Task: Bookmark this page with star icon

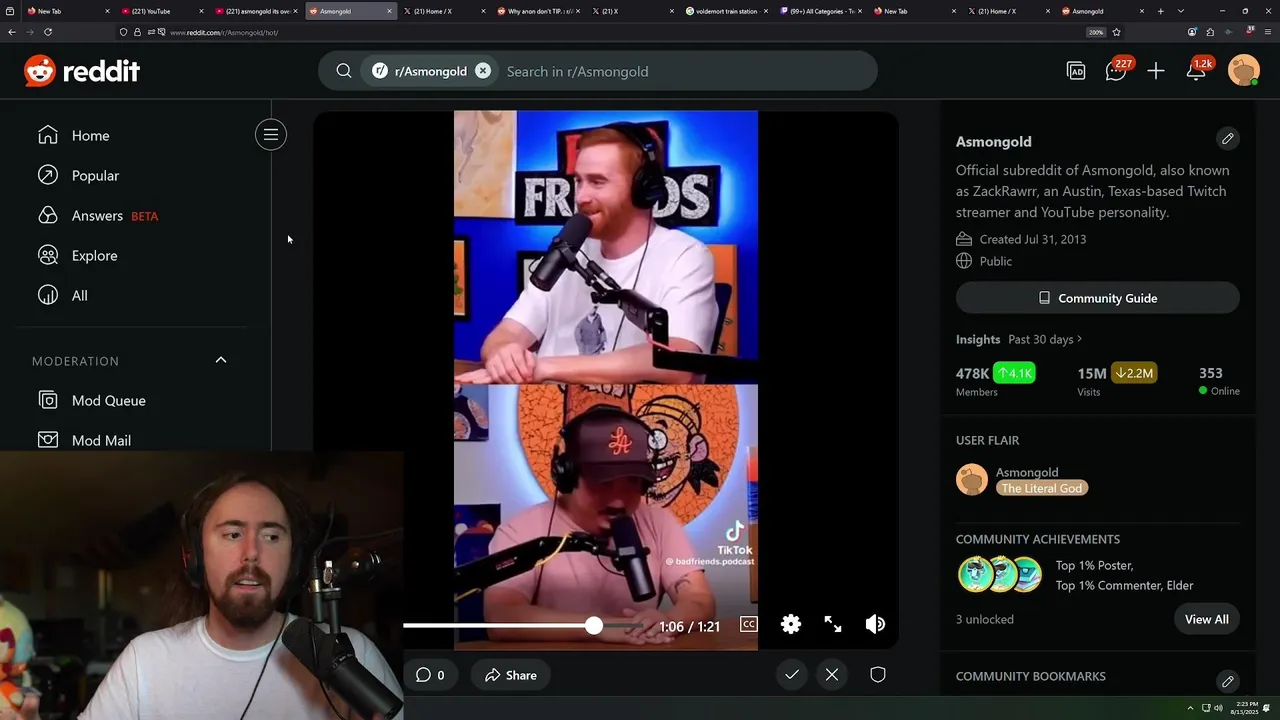Action: 1116,32
